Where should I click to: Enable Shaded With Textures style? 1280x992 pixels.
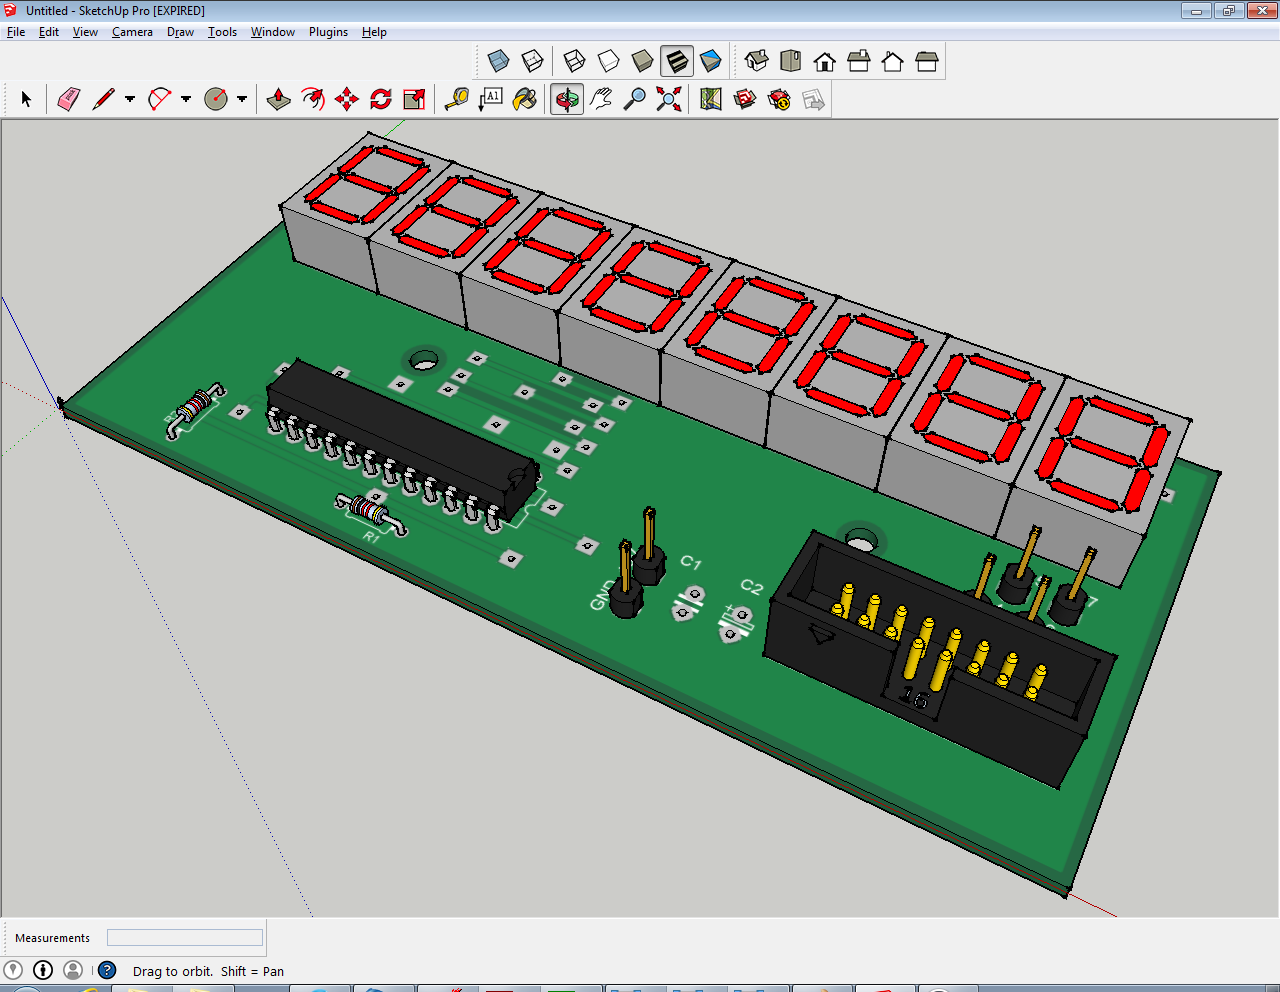click(x=677, y=61)
